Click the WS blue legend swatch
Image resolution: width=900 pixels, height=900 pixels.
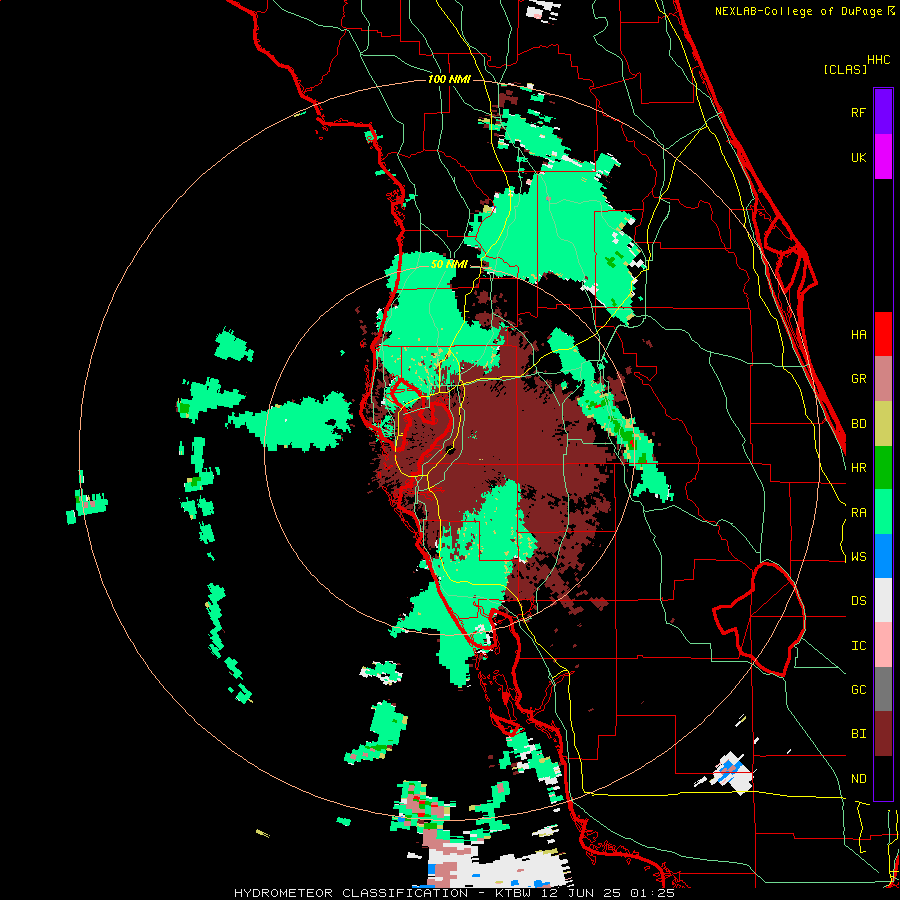(883, 556)
